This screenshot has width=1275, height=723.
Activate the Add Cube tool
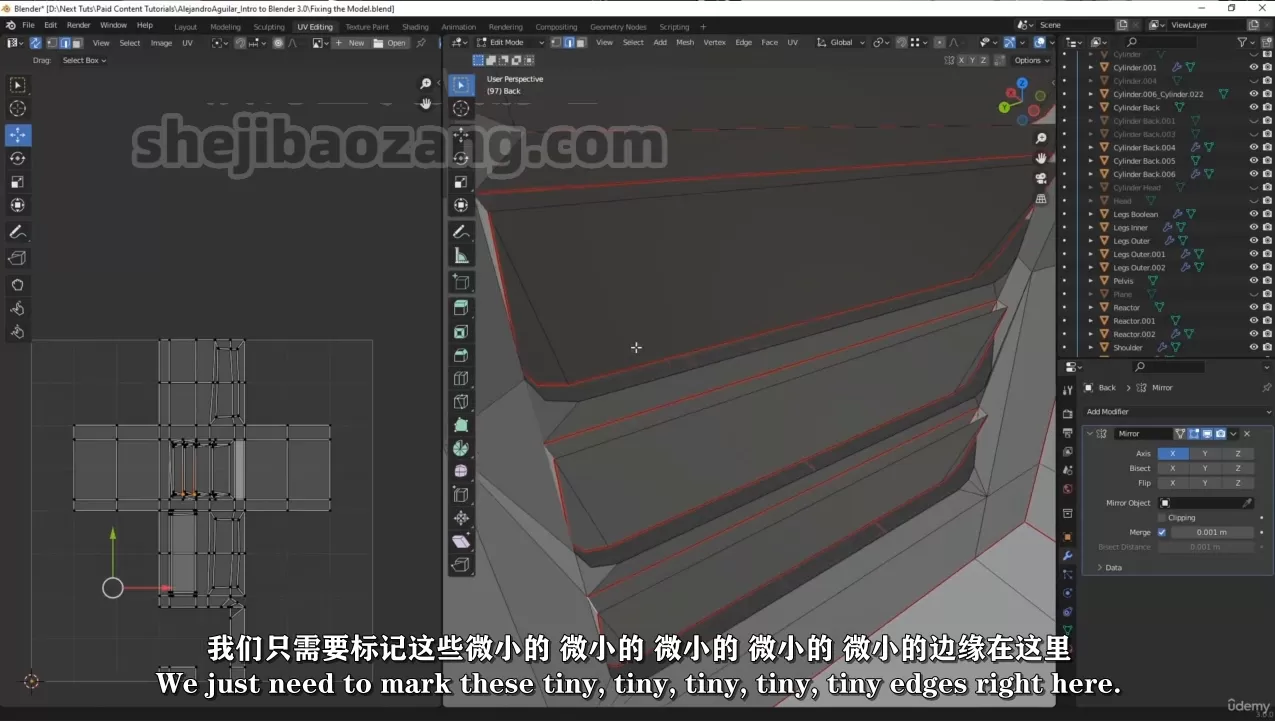click(x=461, y=282)
